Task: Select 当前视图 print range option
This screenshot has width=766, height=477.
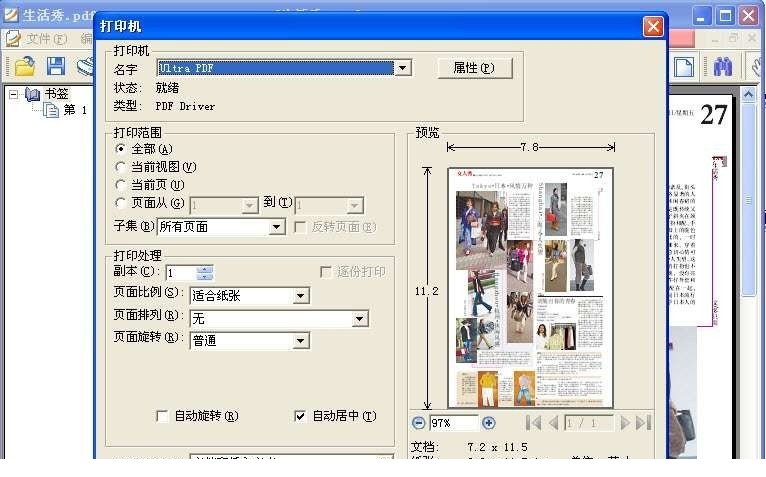Action: [x=120, y=167]
